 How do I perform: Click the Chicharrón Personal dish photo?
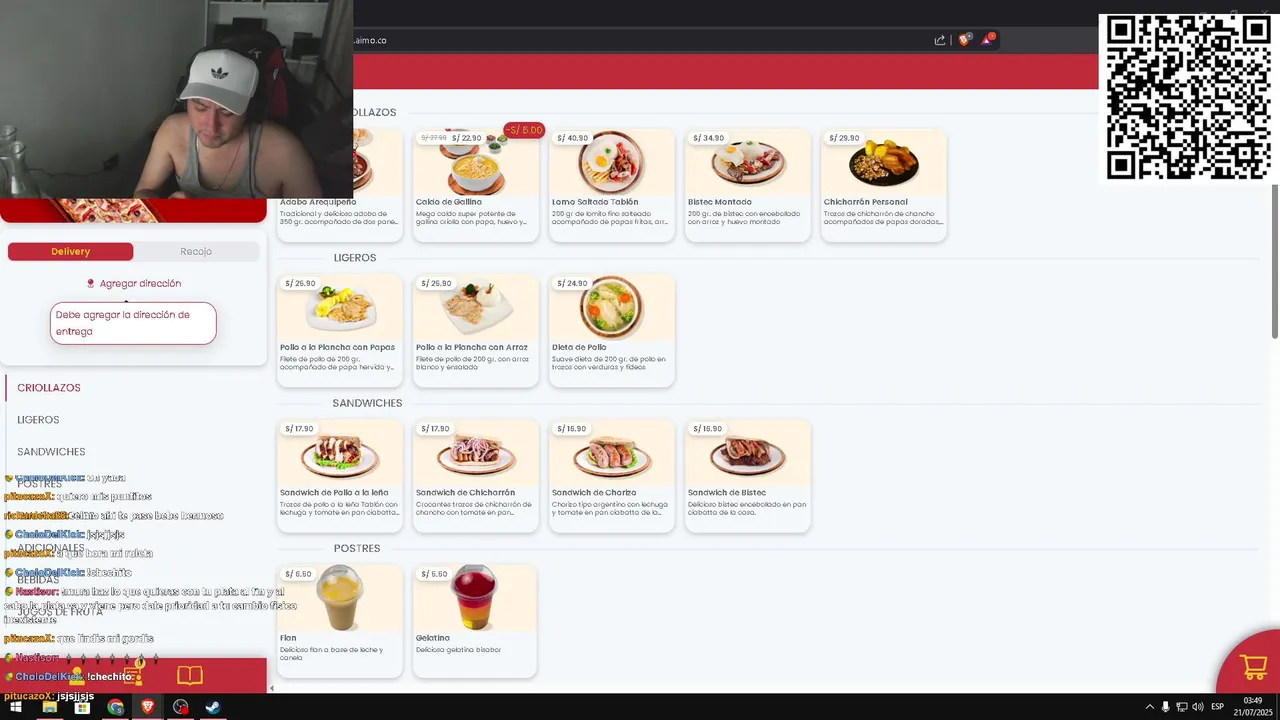coord(884,162)
